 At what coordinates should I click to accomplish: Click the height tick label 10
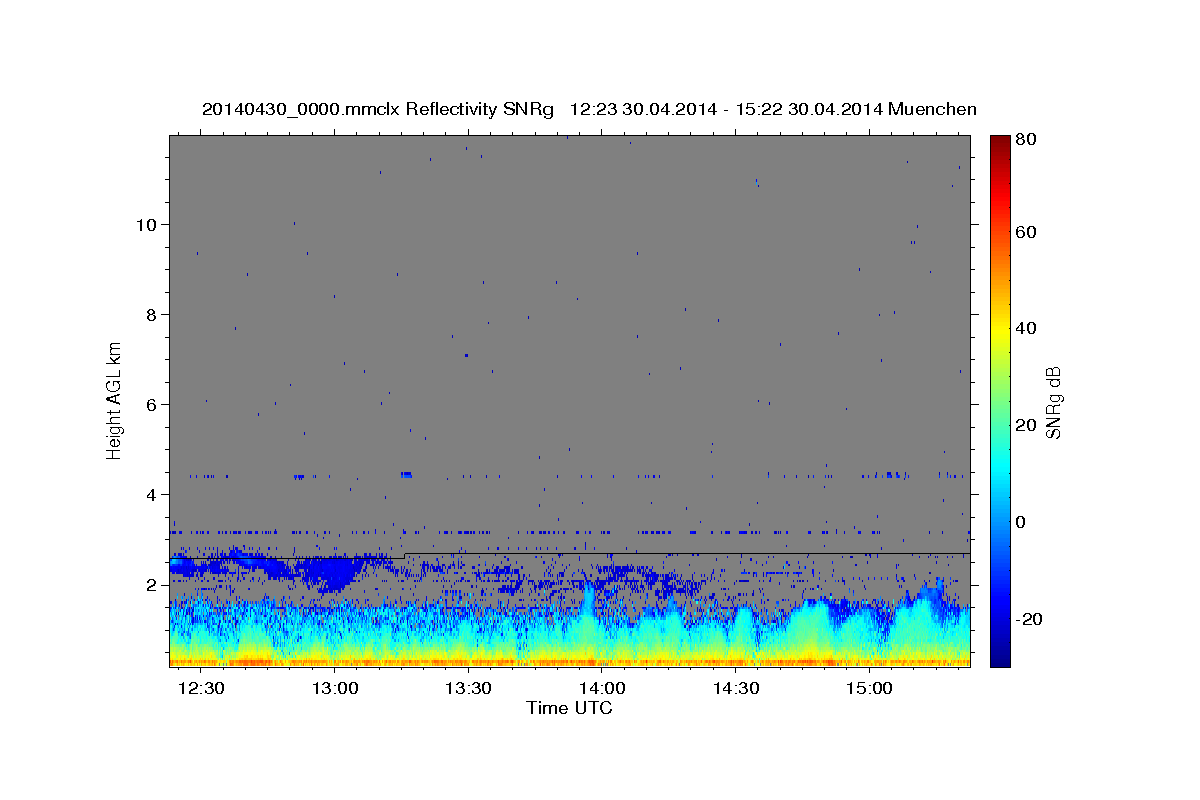(148, 224)
